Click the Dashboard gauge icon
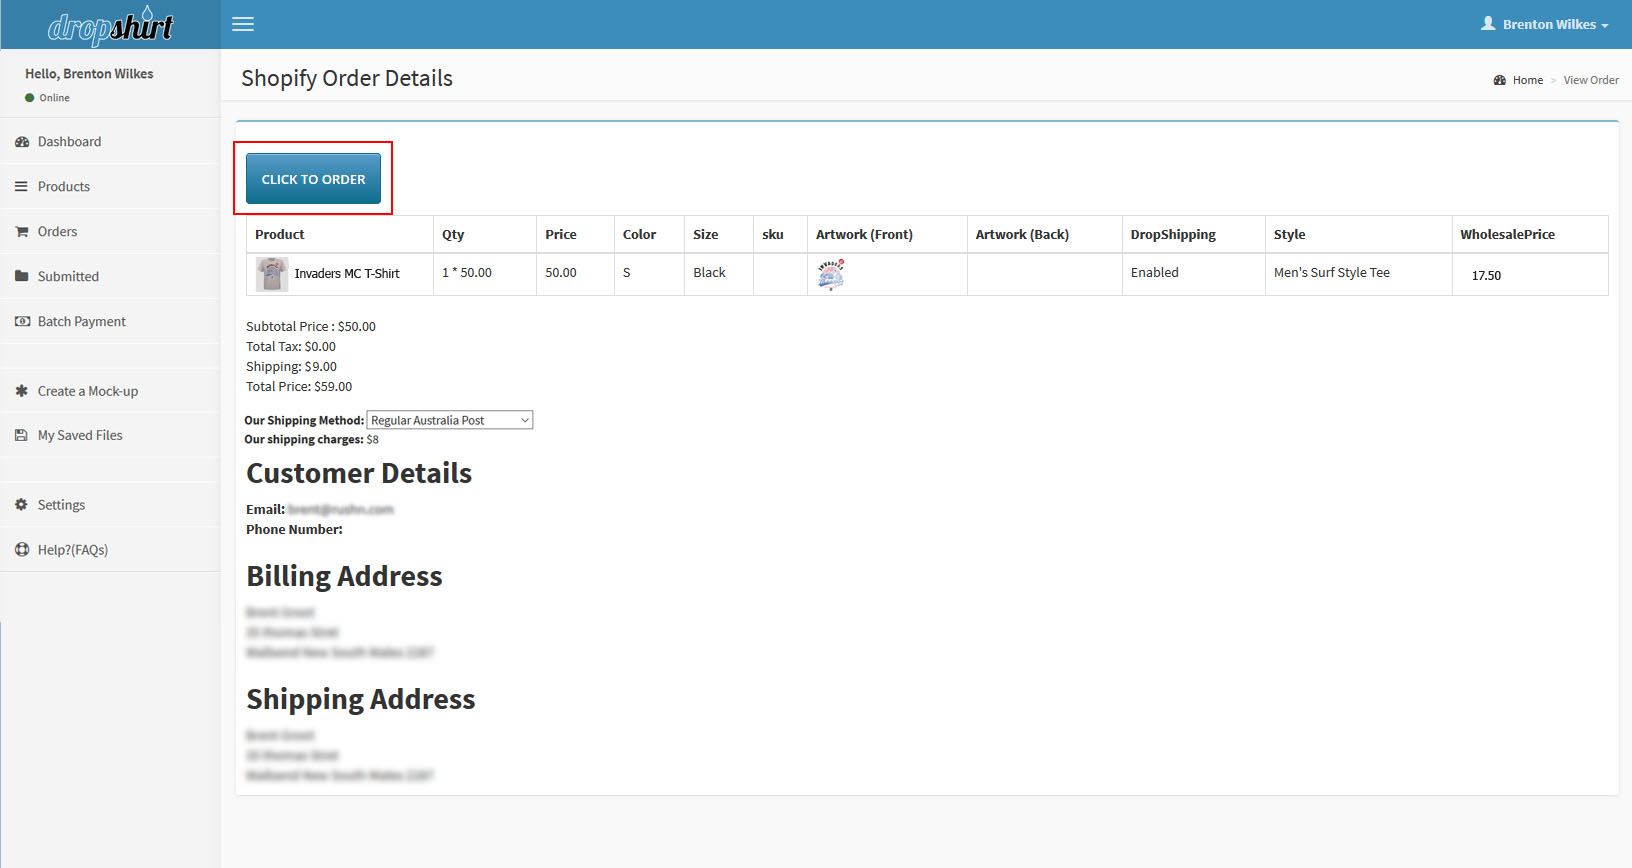Screen dimensions: 1632x868 tap(22, 142)
